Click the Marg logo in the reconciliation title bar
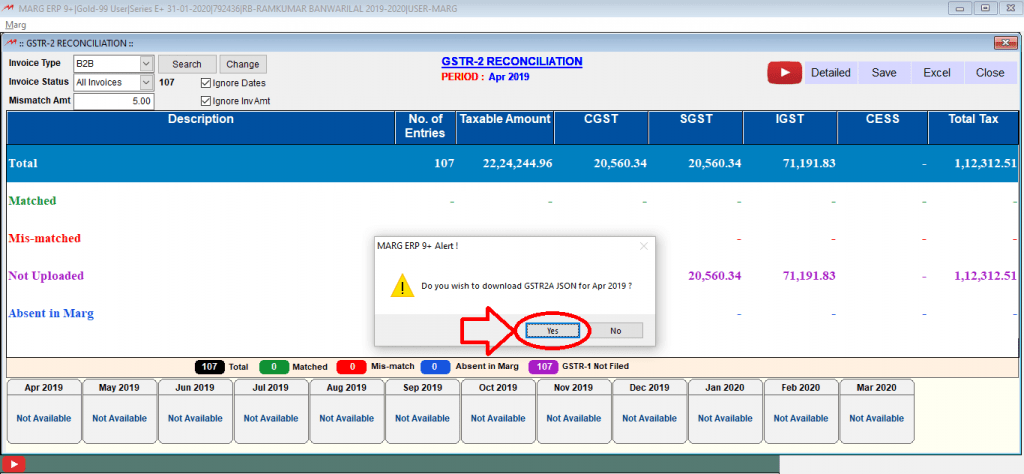This screenshot has width=1024, height=474. 10,43
